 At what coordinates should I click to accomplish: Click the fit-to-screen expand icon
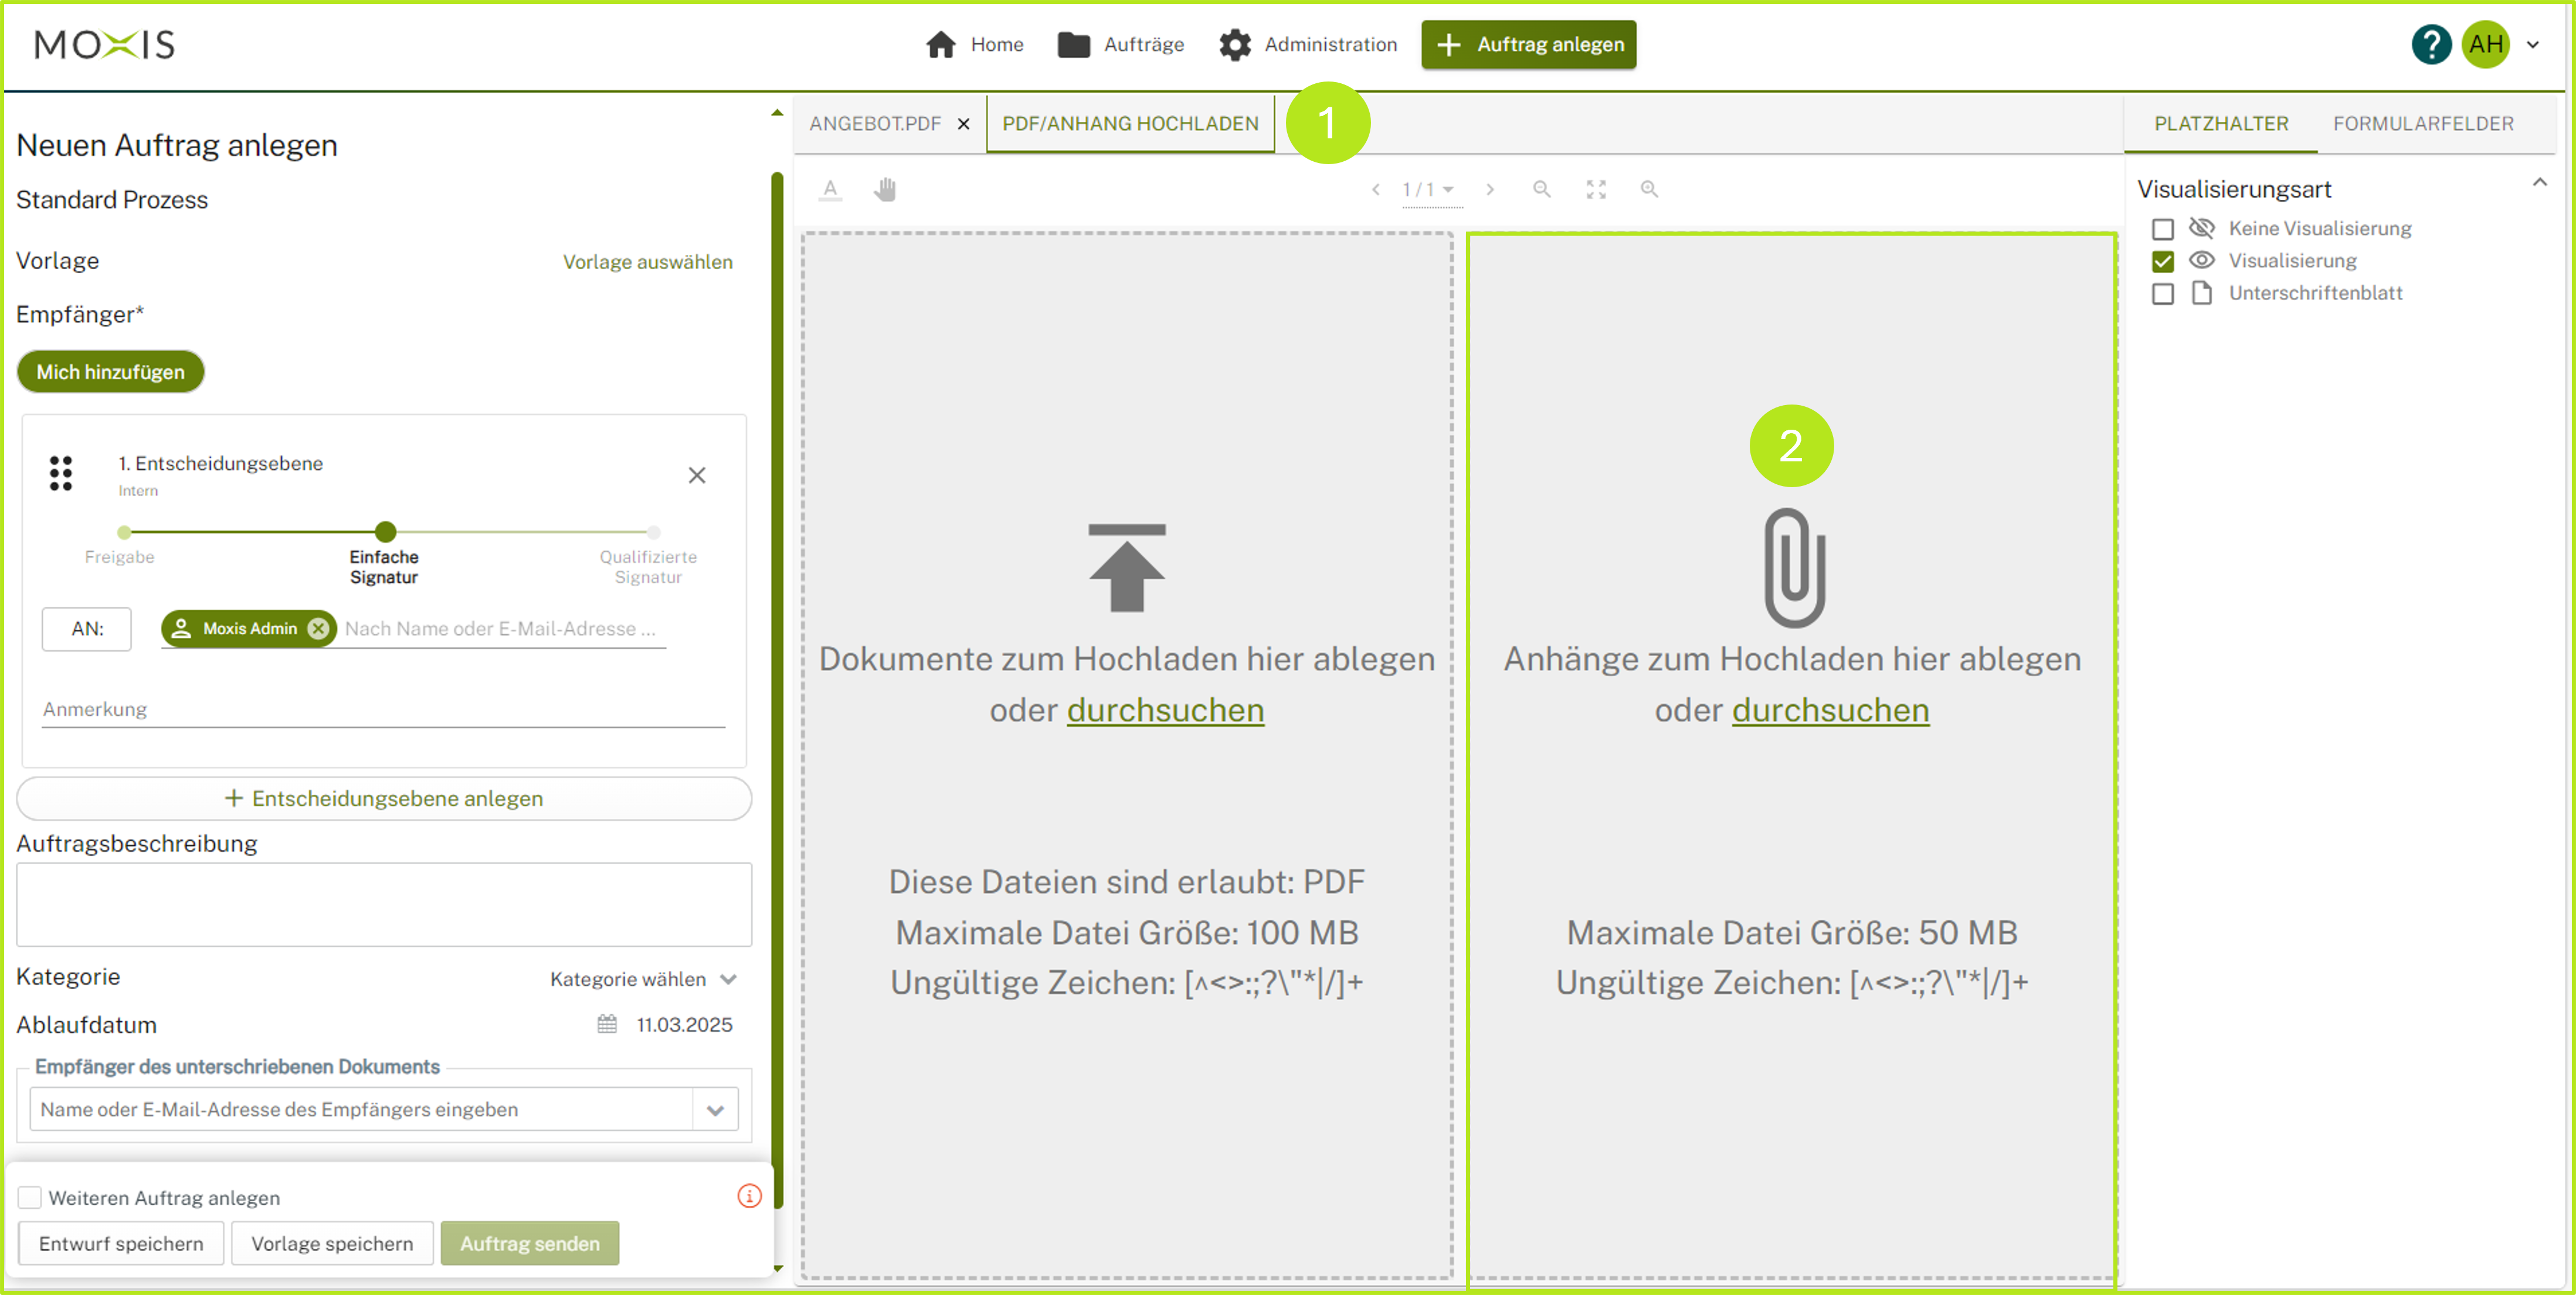coord(1595,189)
